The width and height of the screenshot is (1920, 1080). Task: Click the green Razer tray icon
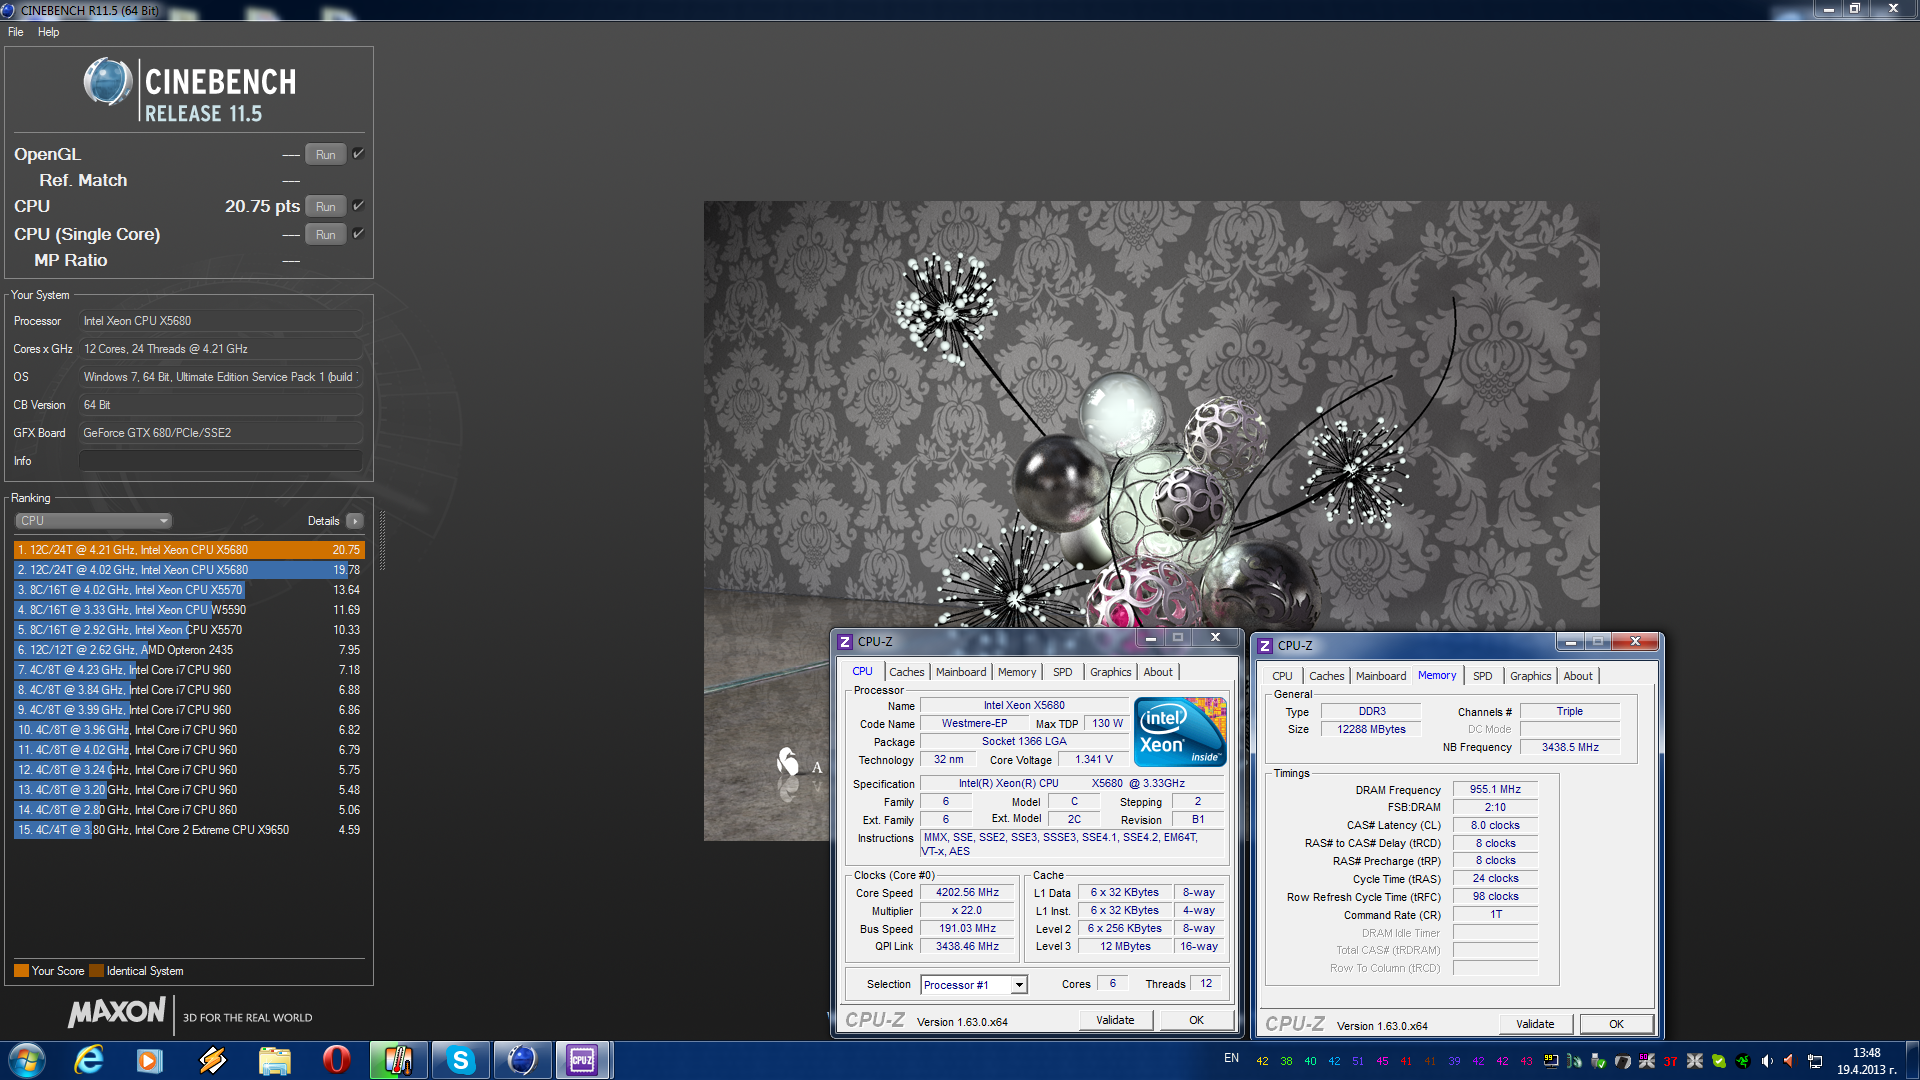(1742, 1061)
